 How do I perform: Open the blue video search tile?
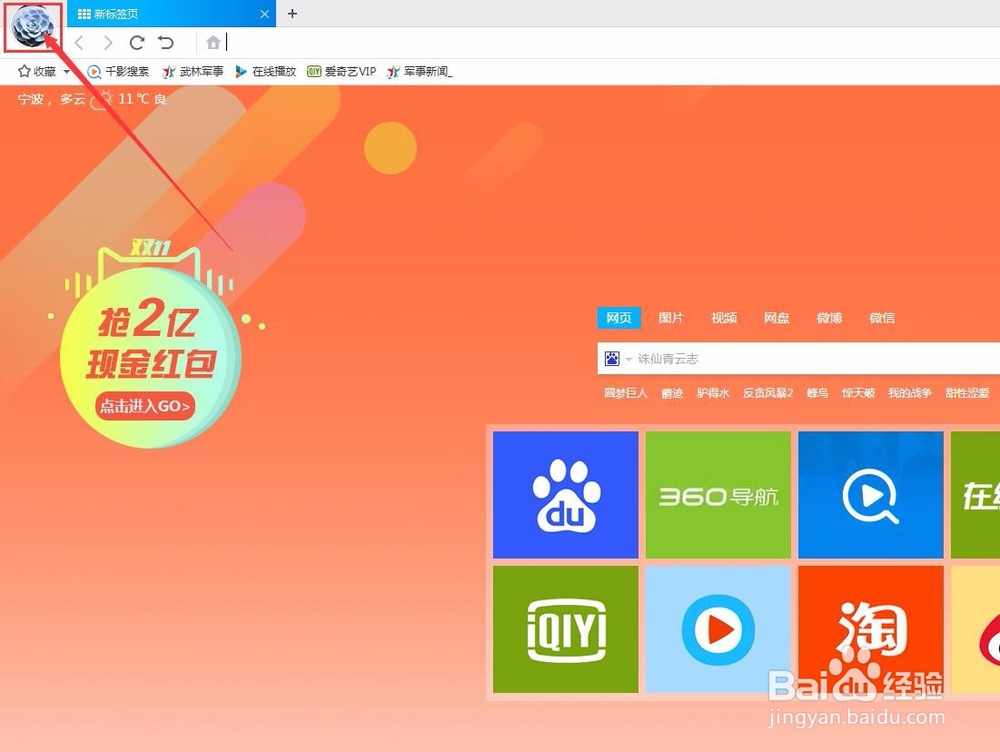coord(871,495)
